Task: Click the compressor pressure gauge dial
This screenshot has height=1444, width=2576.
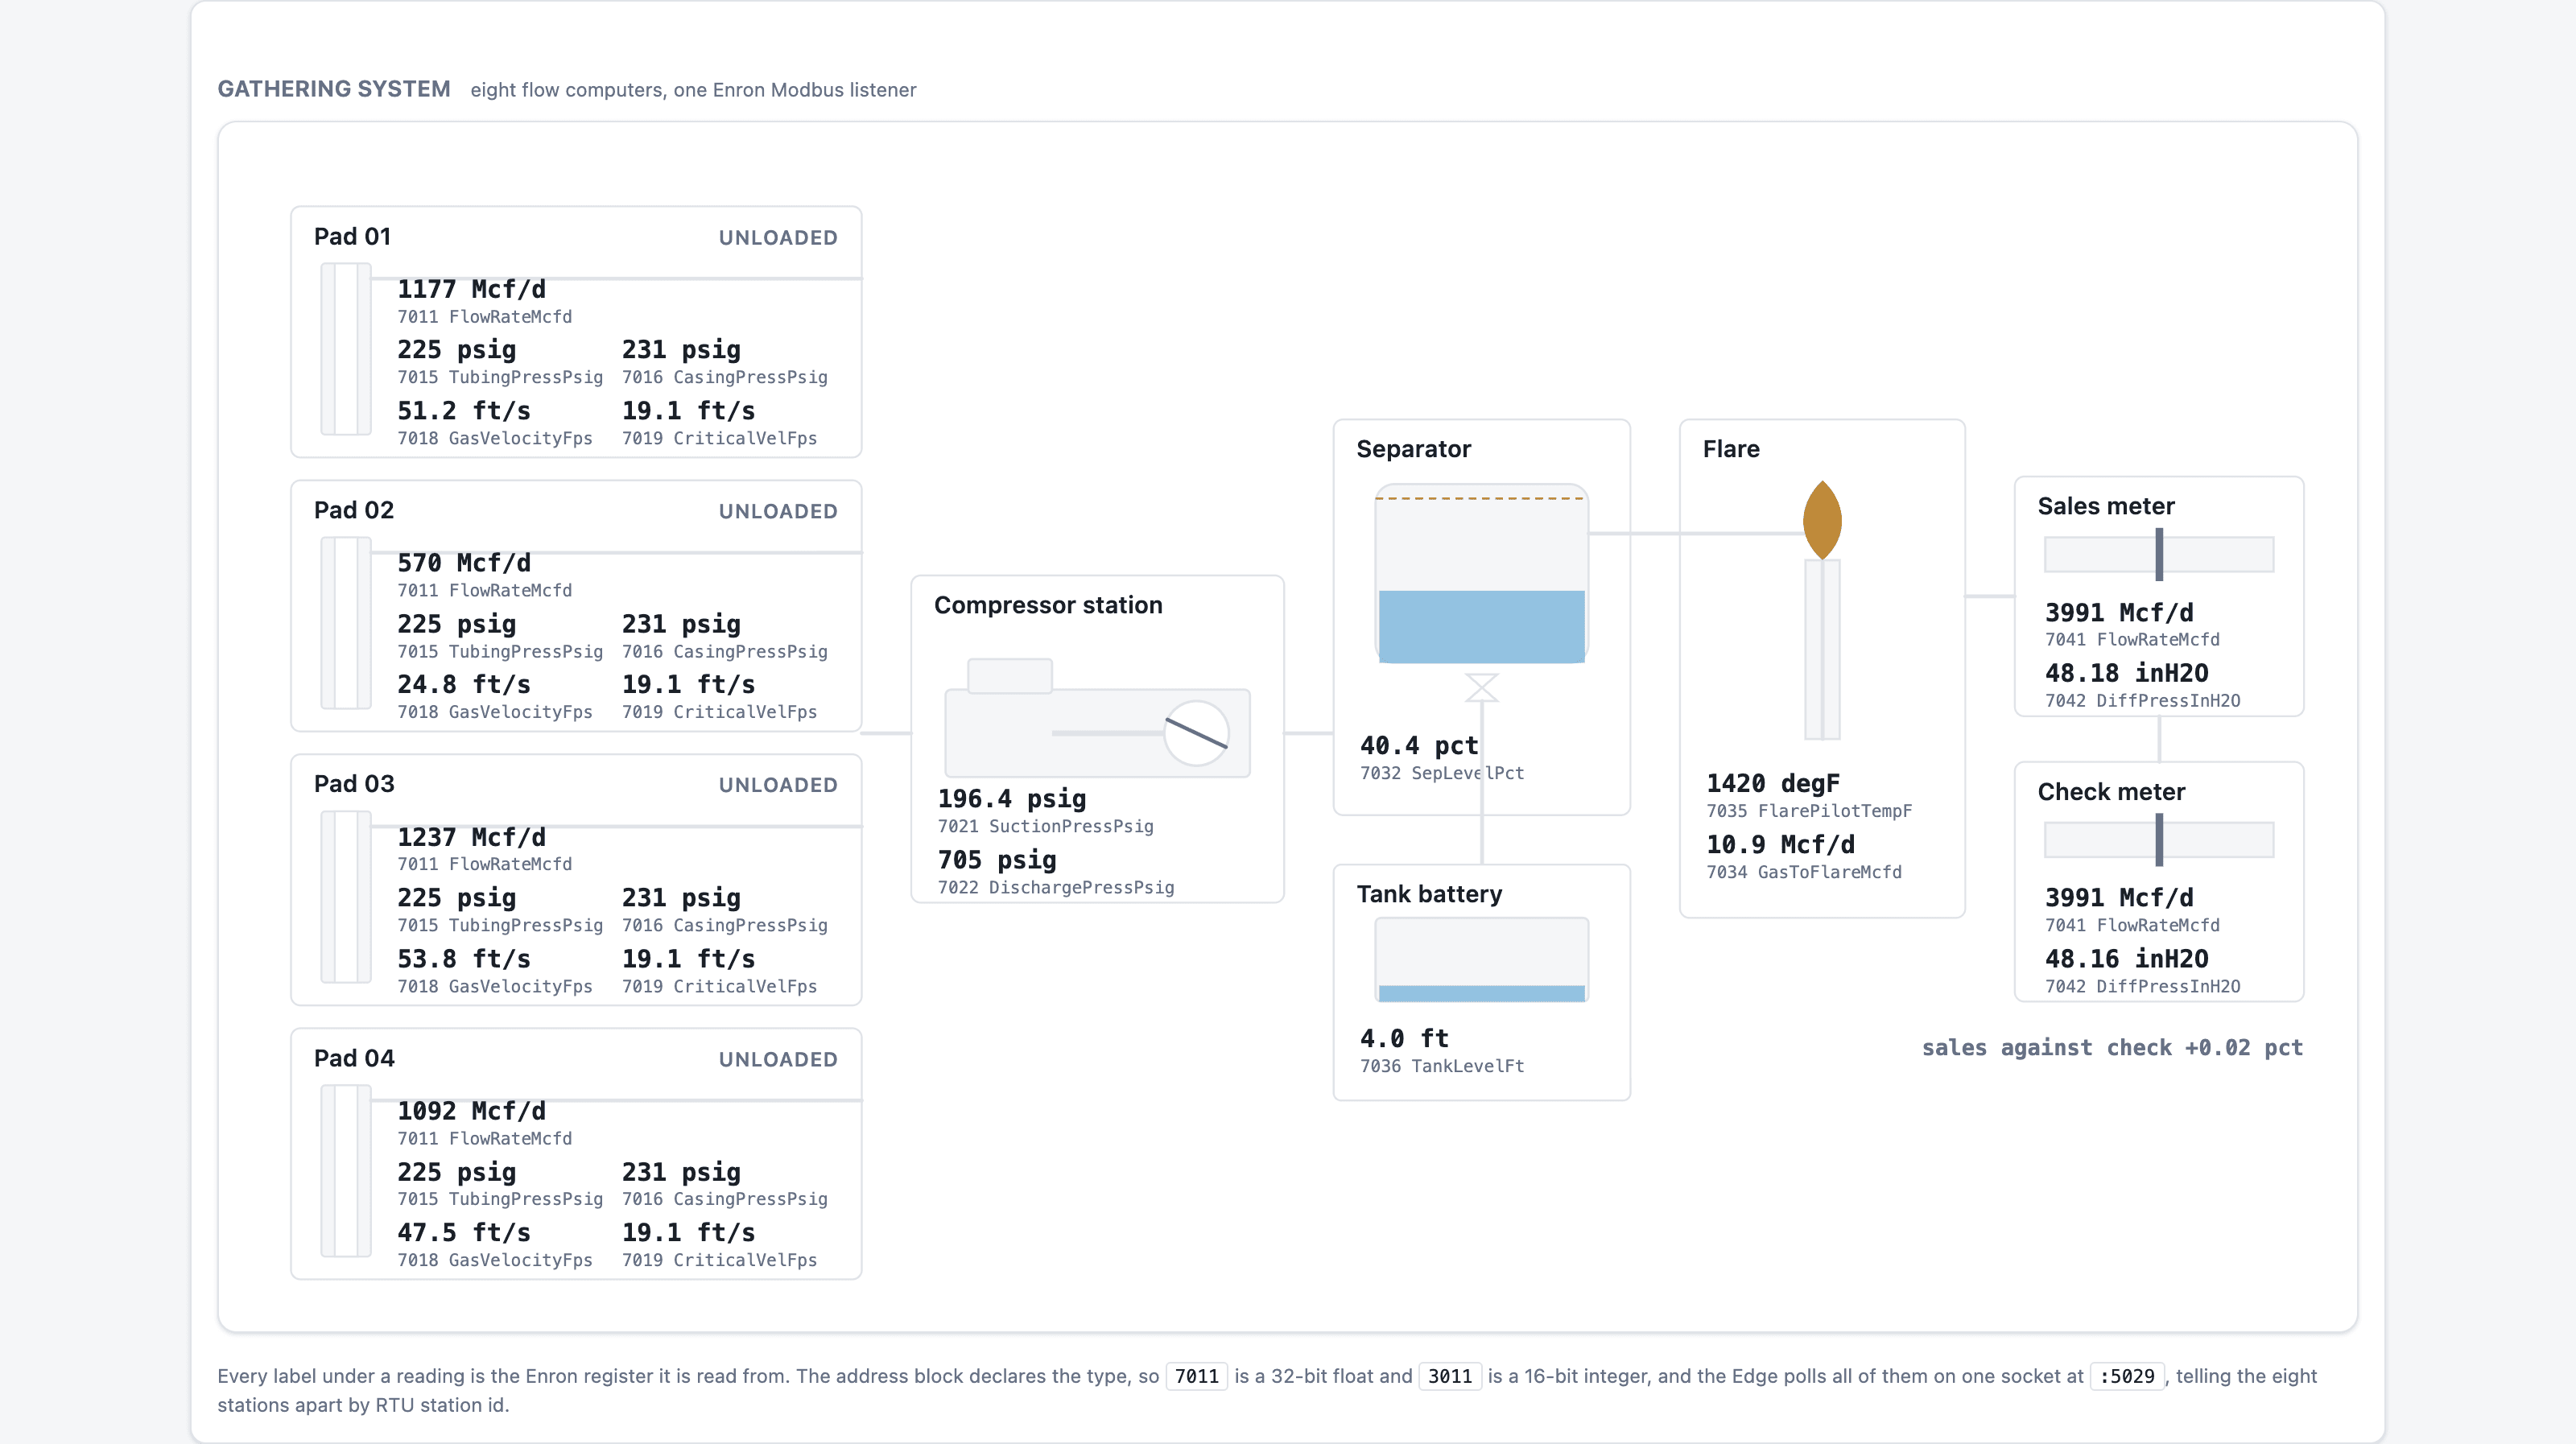Action: (x=1196, y=733)
